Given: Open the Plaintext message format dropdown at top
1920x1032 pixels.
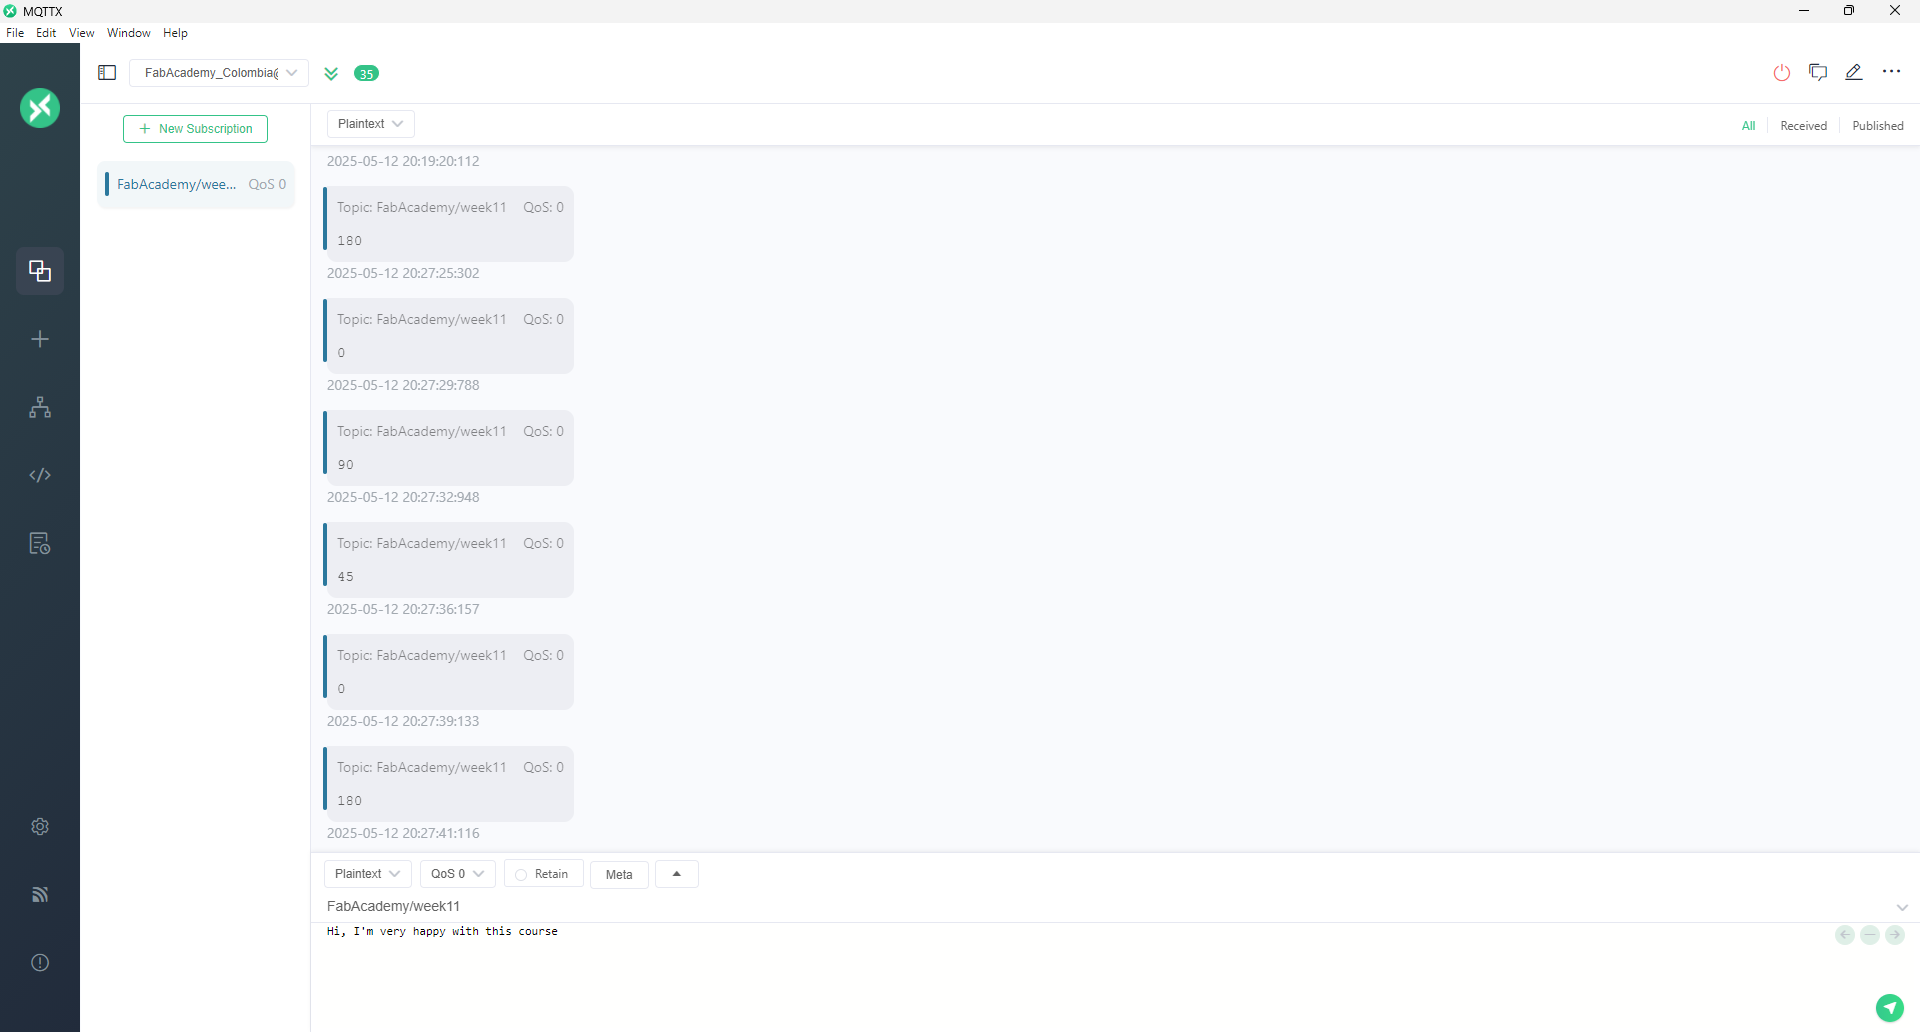Looking at the screenshot, I should click(x=371, y=124).
